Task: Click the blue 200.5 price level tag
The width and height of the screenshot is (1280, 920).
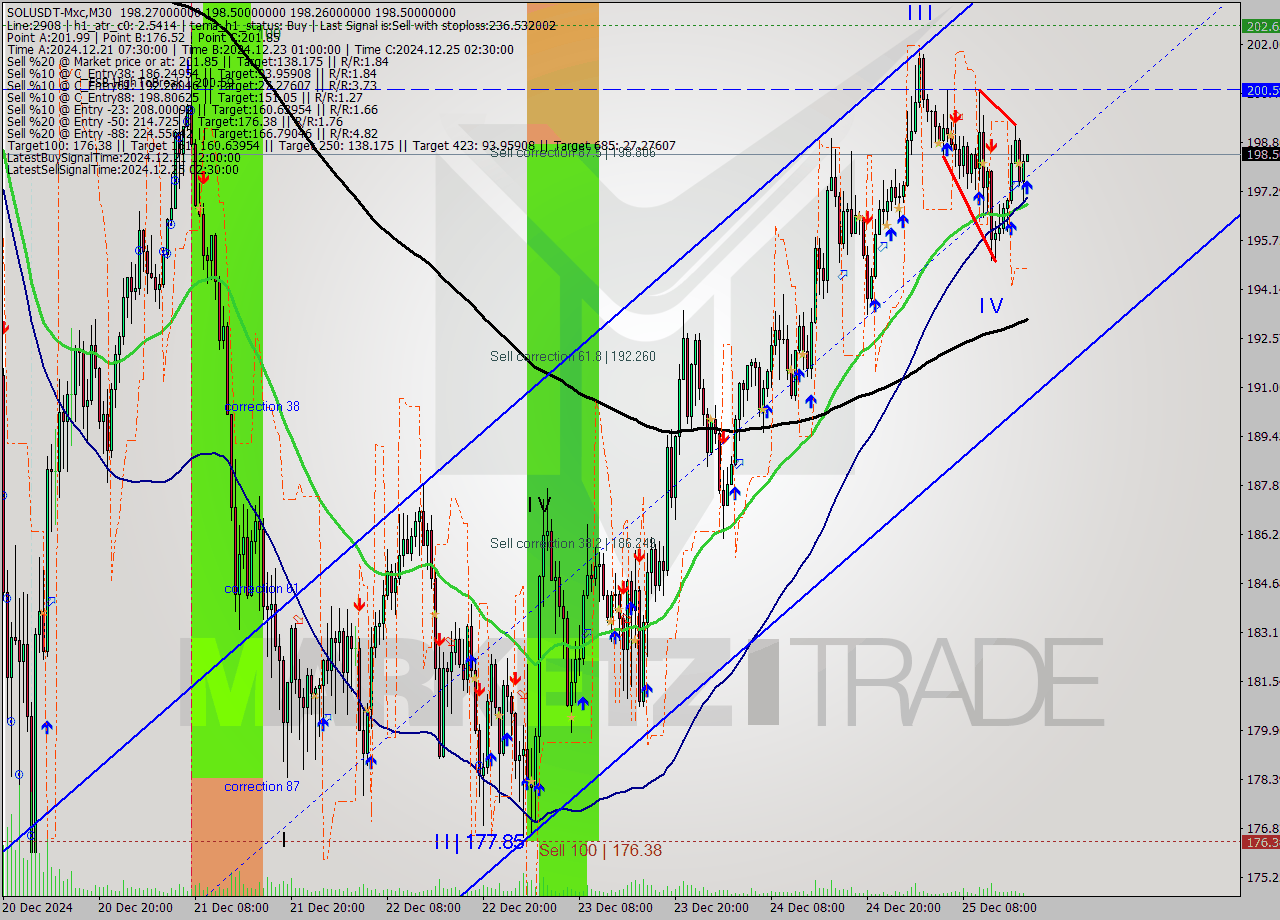Action: pos(1260,90)
